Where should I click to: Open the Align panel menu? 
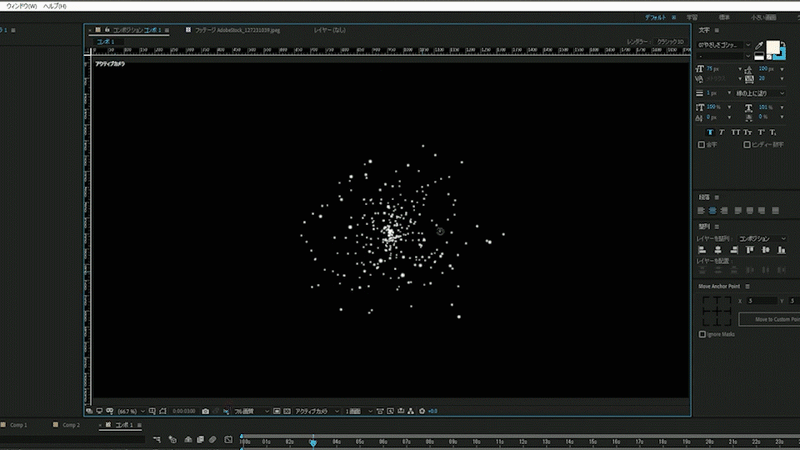[716, 227]
